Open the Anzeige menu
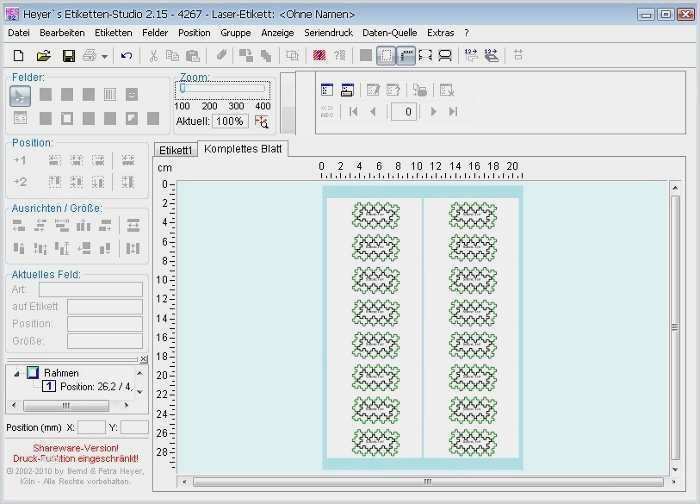 (278, 33)
